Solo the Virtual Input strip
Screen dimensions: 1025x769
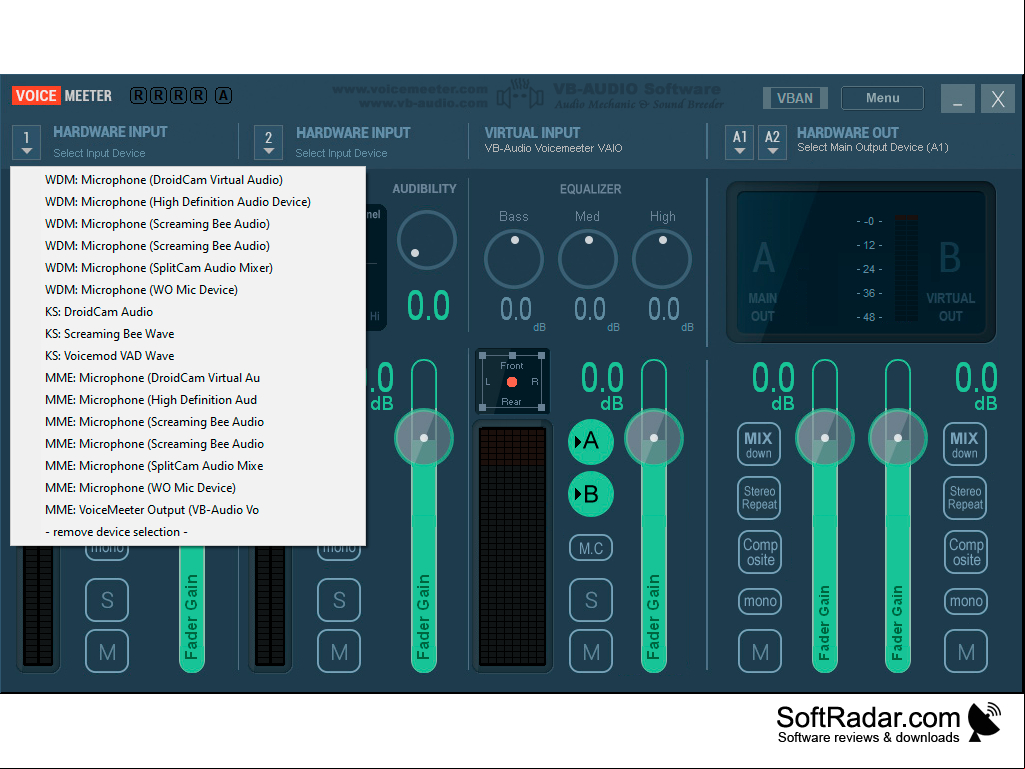591,600
